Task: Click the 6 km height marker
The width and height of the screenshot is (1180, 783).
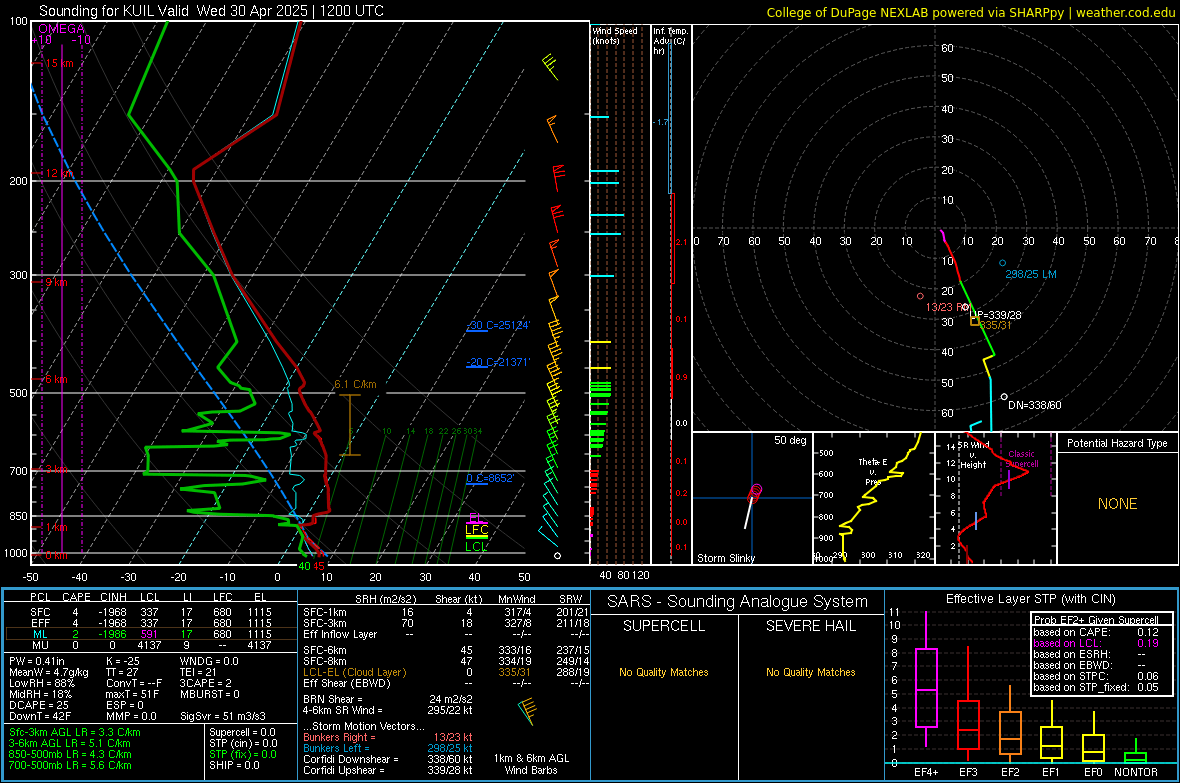Action: [56, 379]
